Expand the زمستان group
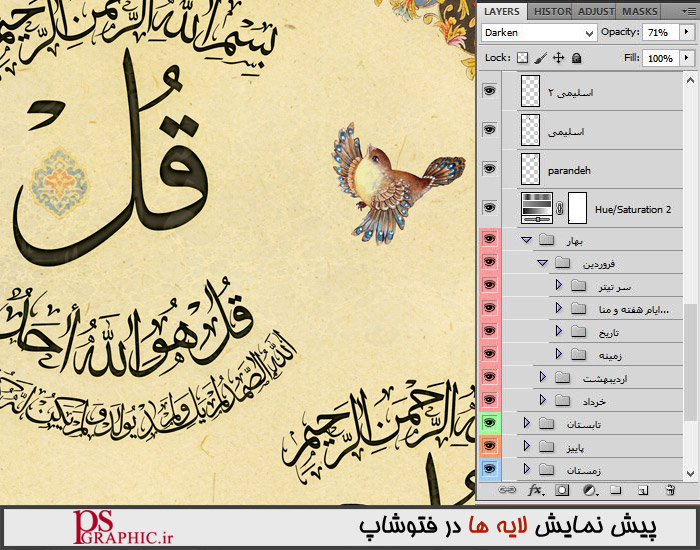Viewport: 700px width, 550px height. (x=526, y=469)
